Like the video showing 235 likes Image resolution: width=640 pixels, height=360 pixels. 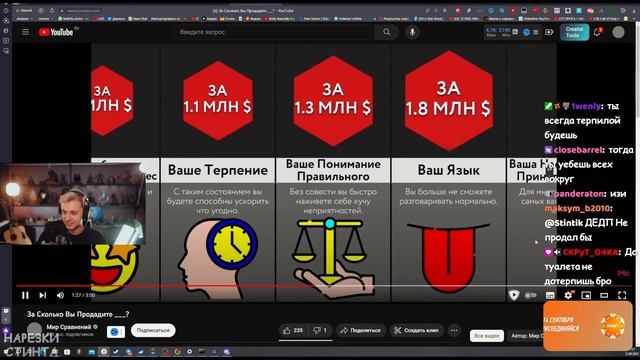tap(293, 330)
